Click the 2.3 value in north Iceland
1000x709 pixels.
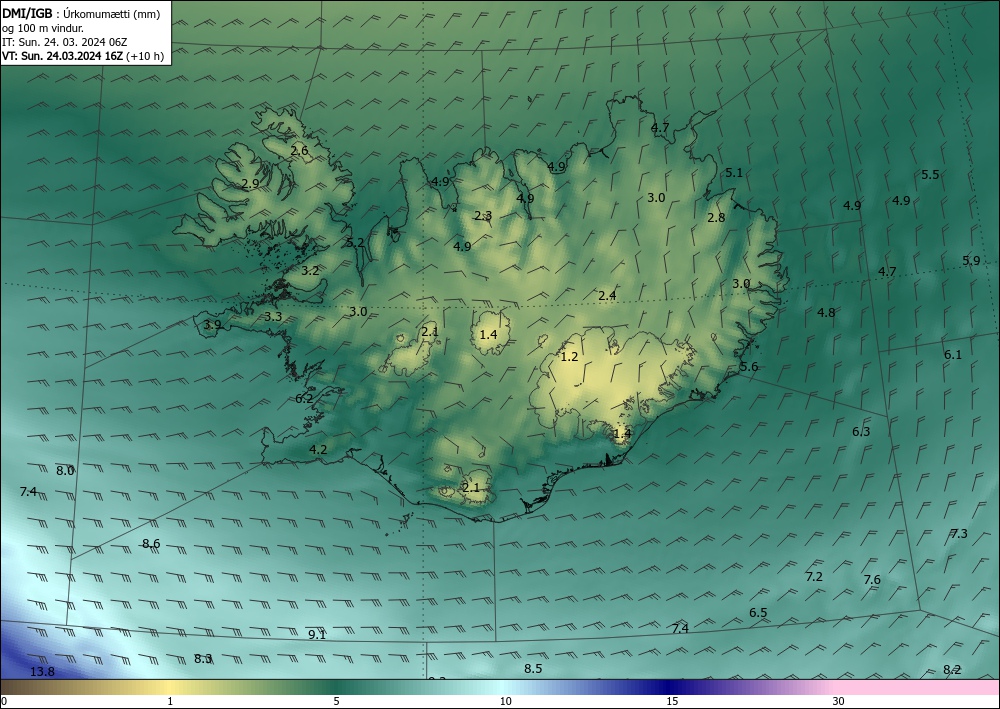pos(483,216)
